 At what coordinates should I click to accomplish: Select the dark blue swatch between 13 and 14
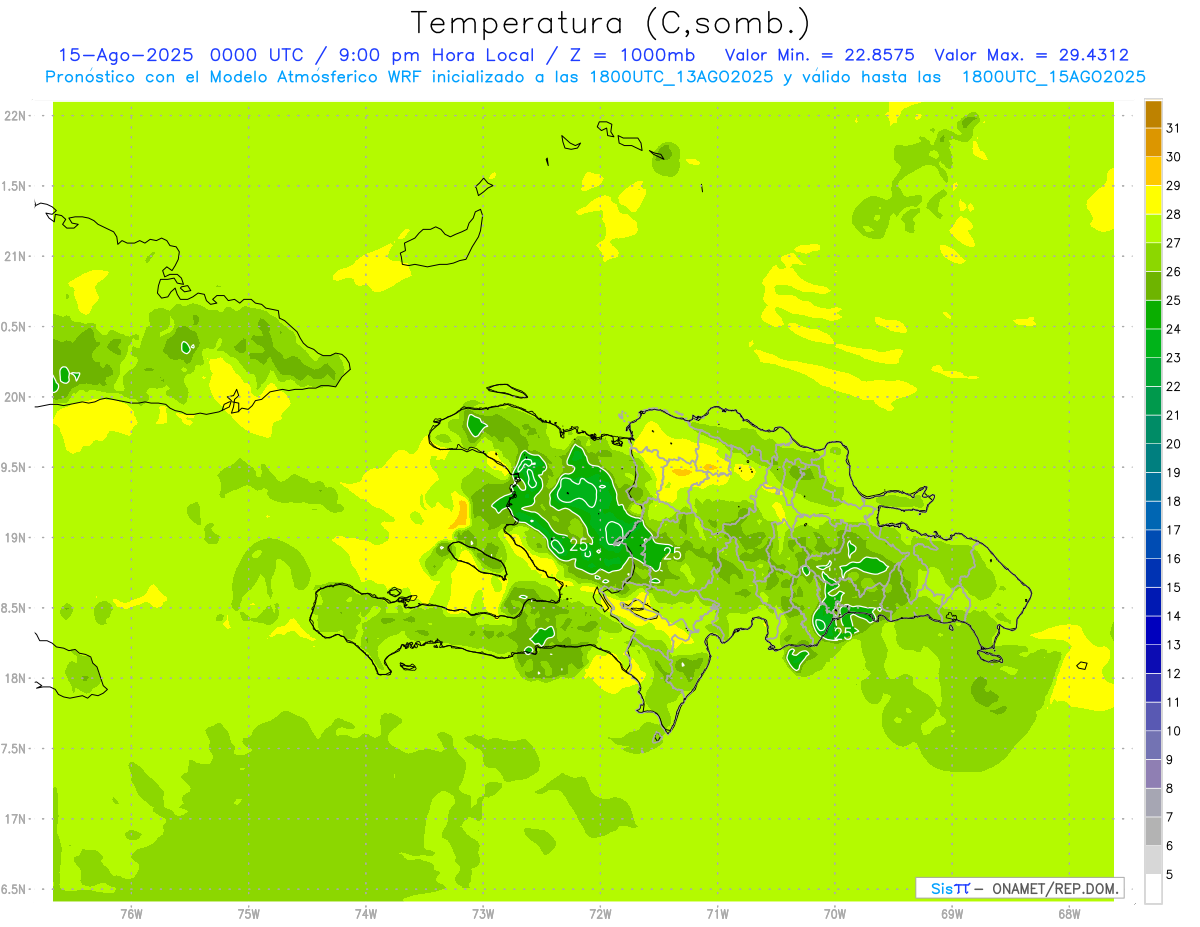coord(1153,630)
